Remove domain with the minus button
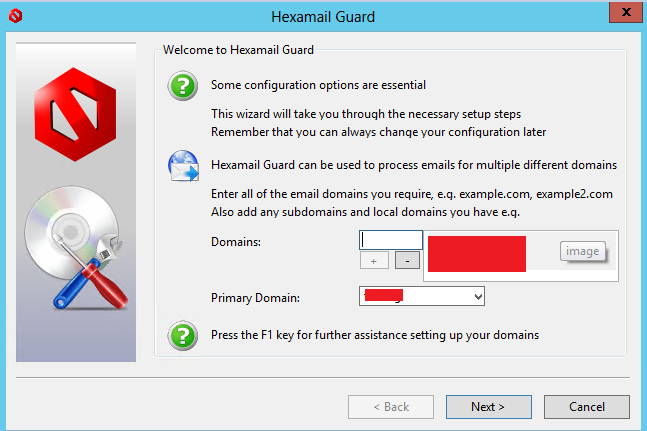The height and width of the screenshot is (431, 647). coord(407,261)
